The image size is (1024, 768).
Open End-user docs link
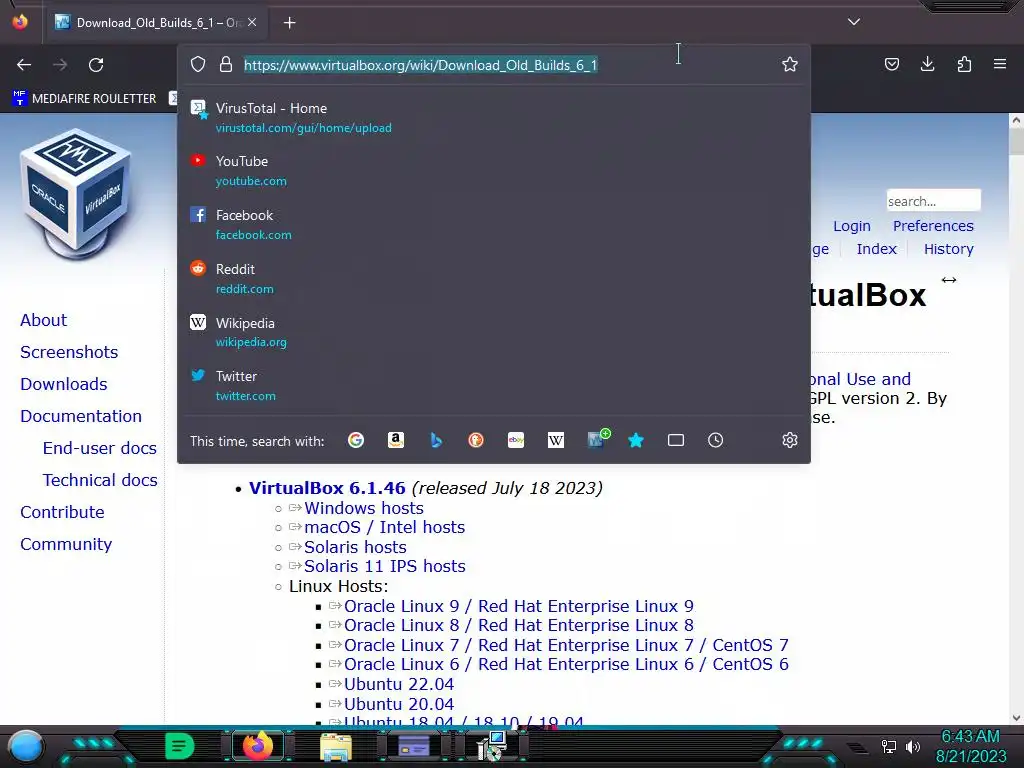(100, 448)
